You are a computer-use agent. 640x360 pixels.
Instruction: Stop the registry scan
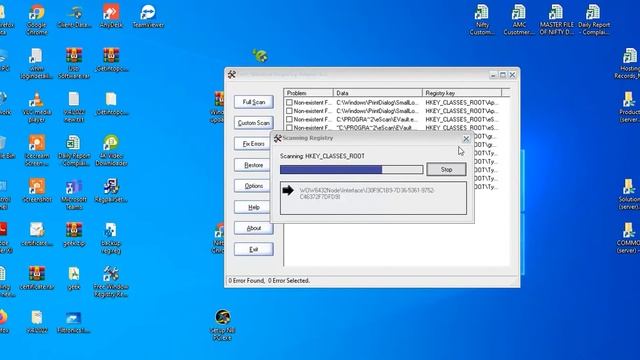point(446,169)
